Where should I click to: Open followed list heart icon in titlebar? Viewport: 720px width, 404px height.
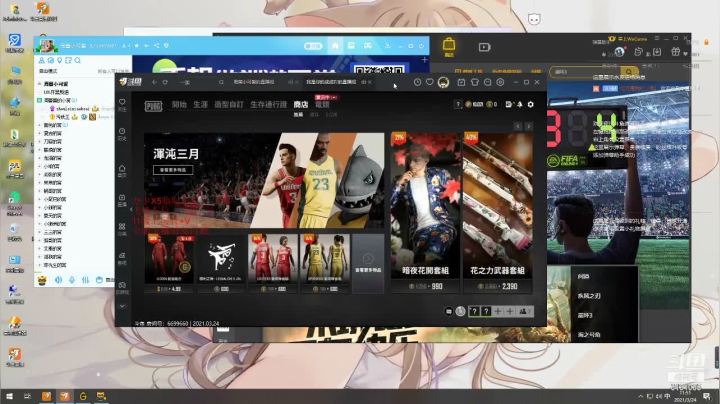coord(429,82)
